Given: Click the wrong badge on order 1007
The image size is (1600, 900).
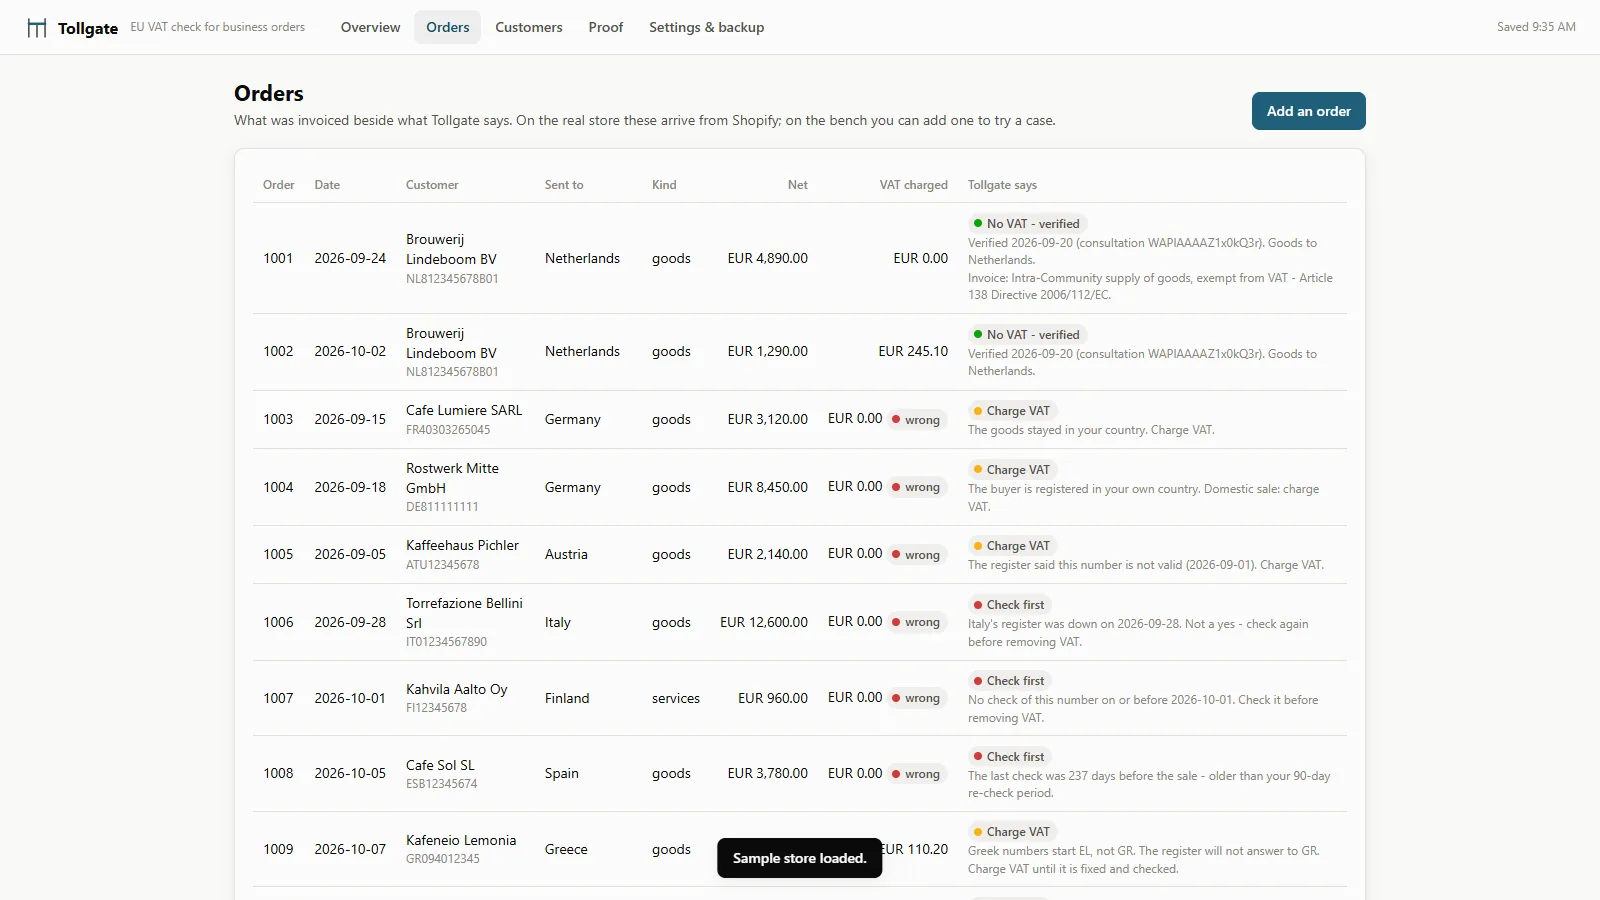Looking at the screenshot, I should (916, 698).
